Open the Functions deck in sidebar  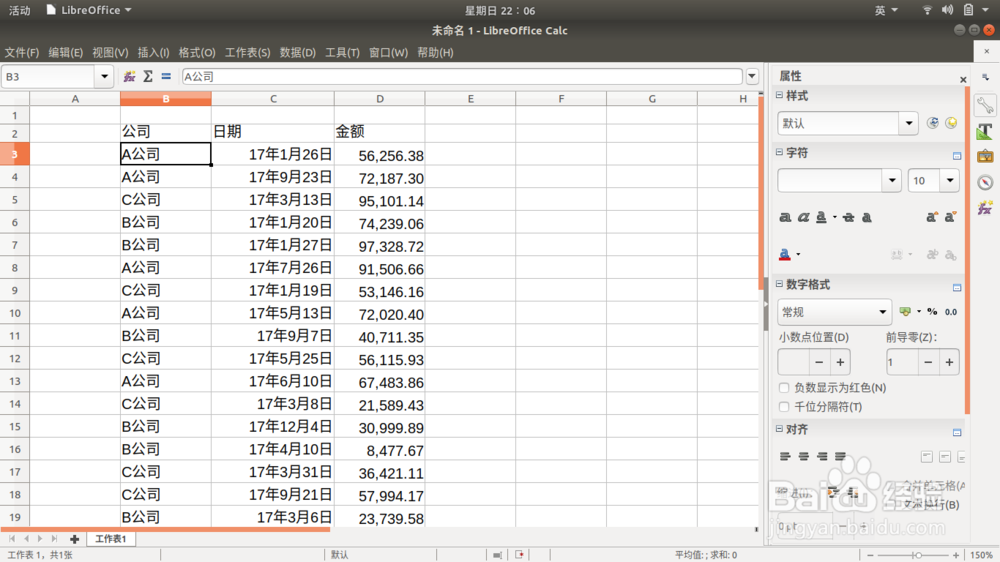point(985,208)
